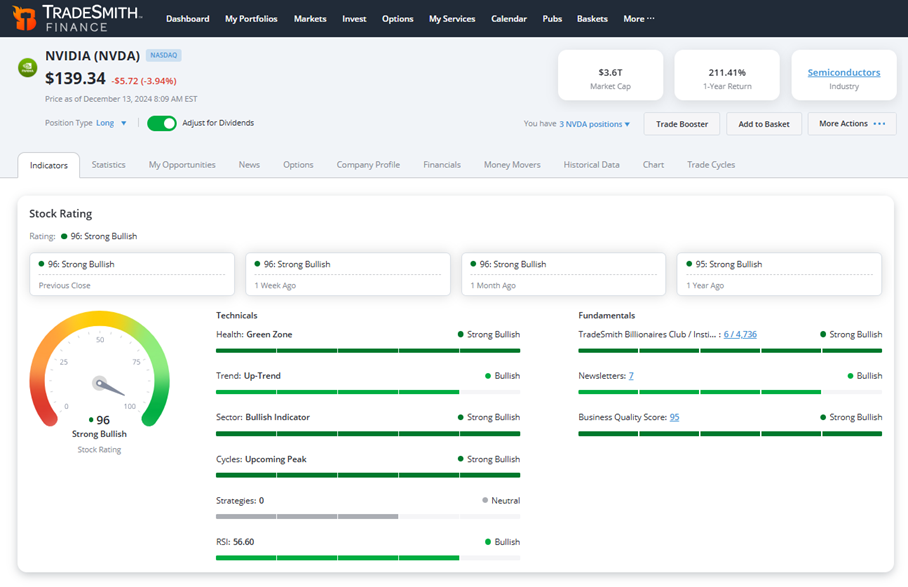Open the More Actions dropdown
The height and width of the screenshot is (587, 908).
852,124
